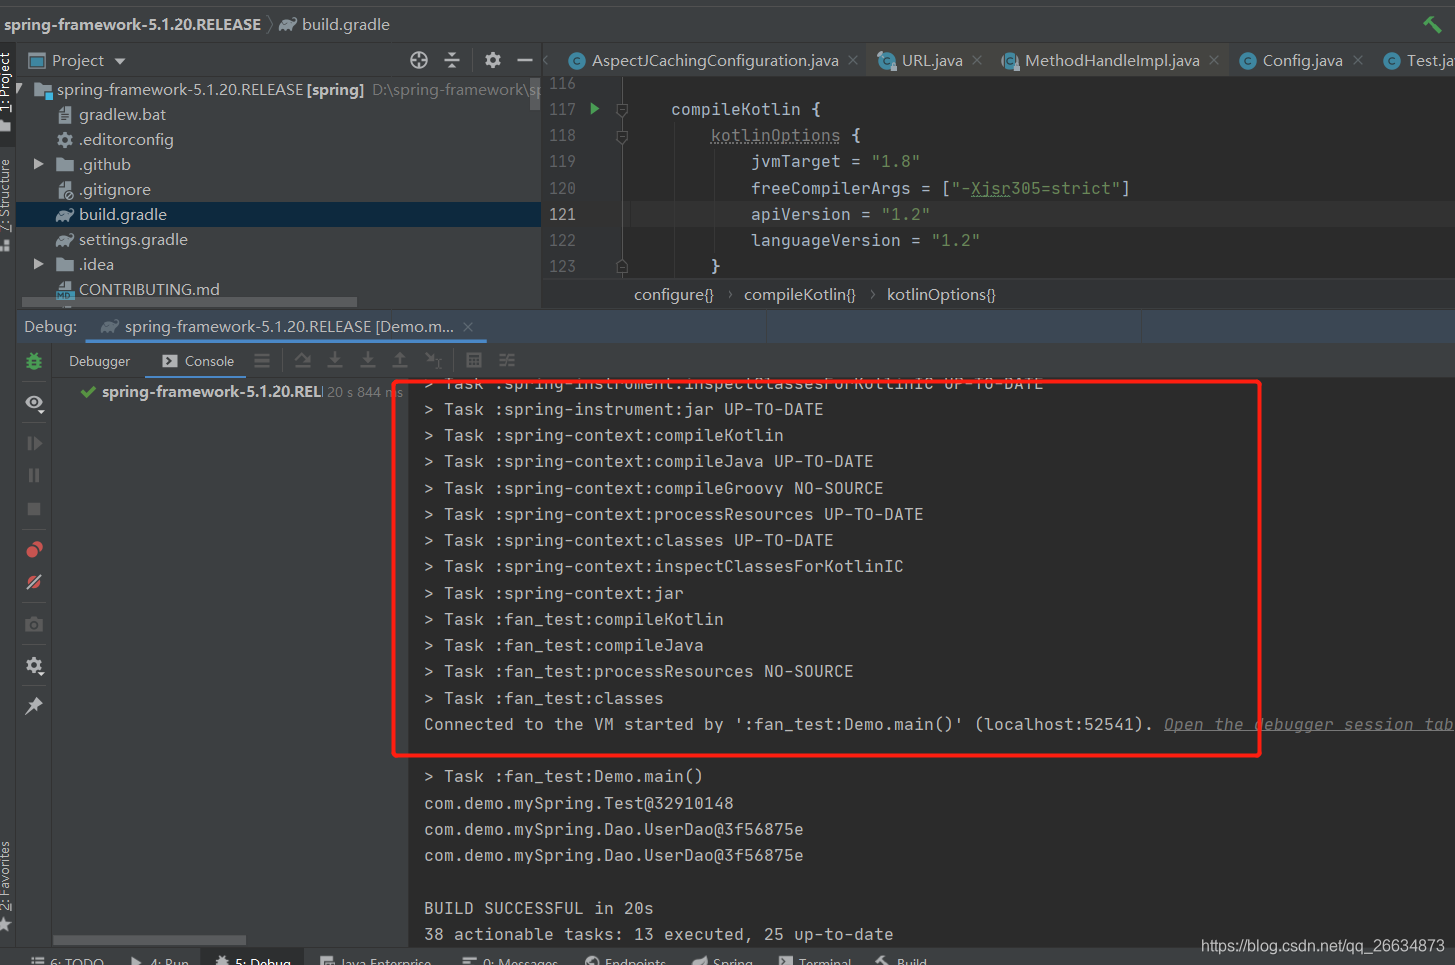
Task: Click Step Over icon
Action: pyautogui.click(x=302, y=360)
